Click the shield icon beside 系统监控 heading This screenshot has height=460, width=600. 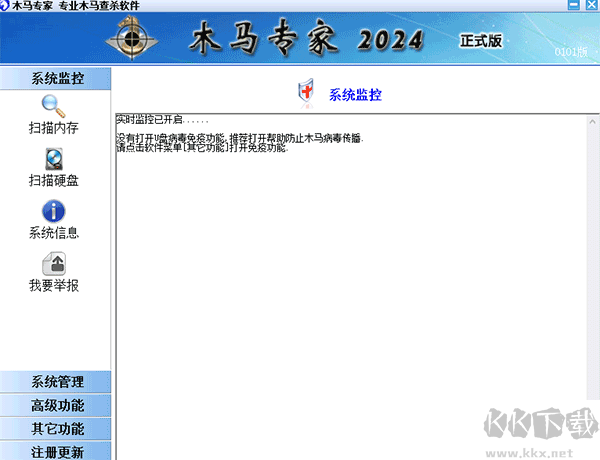coord(306,92)
